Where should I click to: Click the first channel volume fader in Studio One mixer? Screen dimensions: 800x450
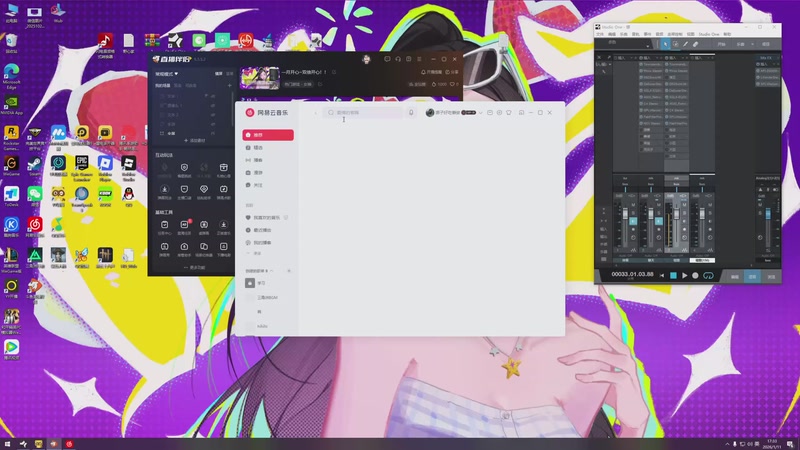point(626,214)
